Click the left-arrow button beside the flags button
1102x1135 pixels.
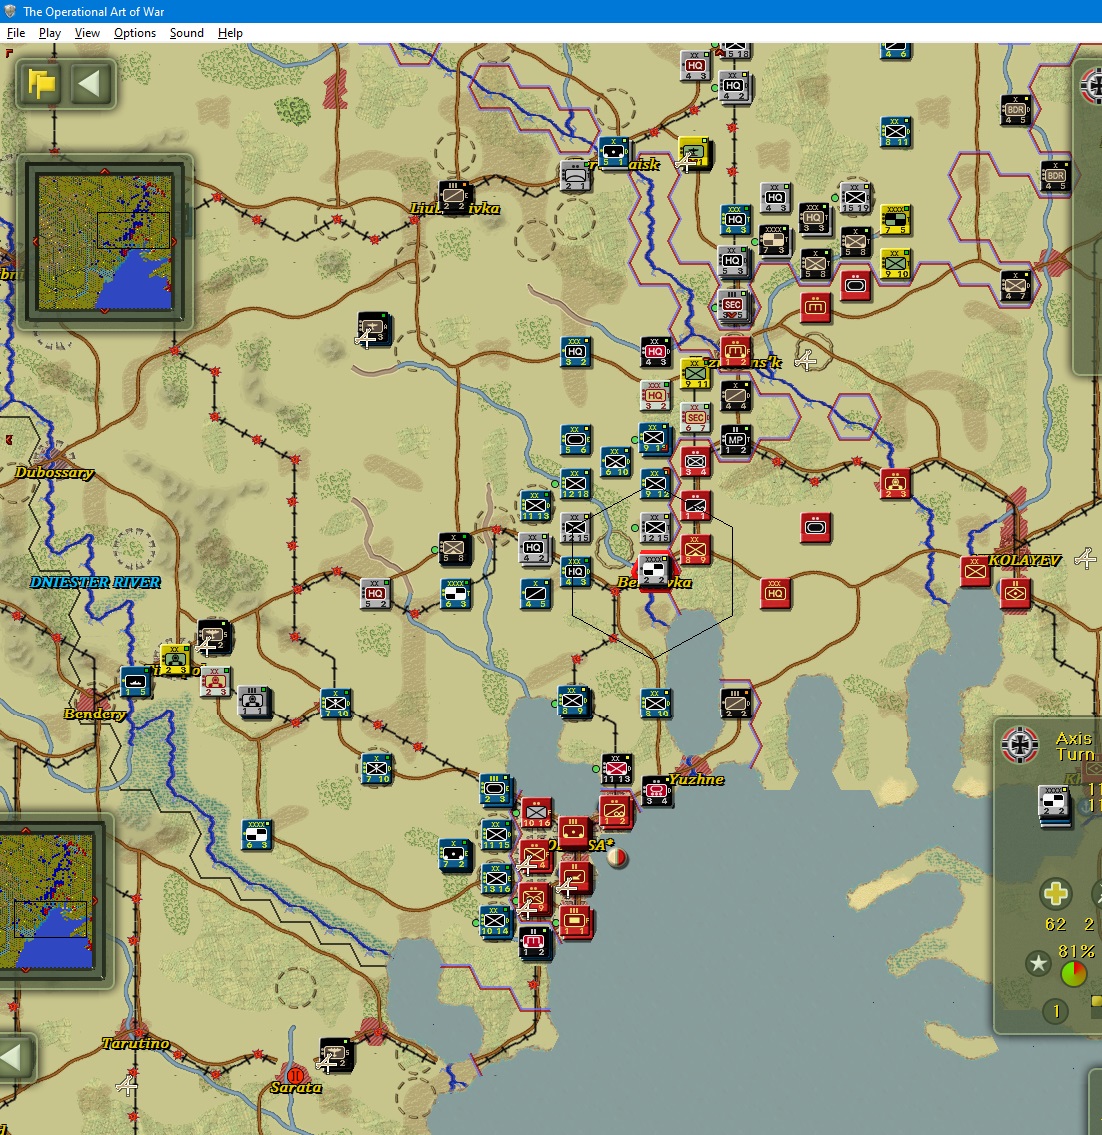tap(91, 84)
